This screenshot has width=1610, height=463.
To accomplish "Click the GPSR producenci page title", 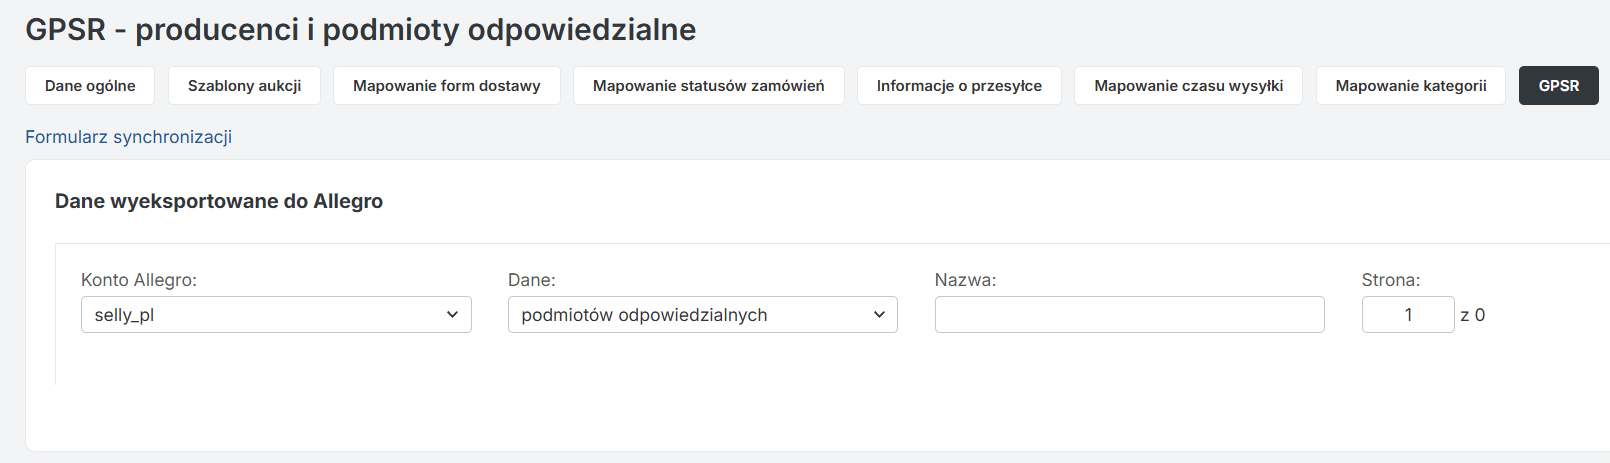I will coord(360,30).
